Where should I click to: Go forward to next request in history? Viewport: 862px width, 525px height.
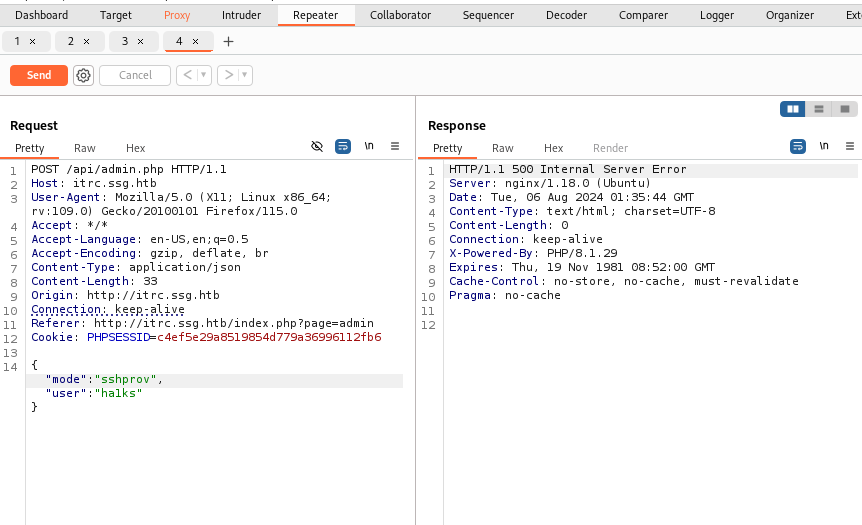coord(229,75)
